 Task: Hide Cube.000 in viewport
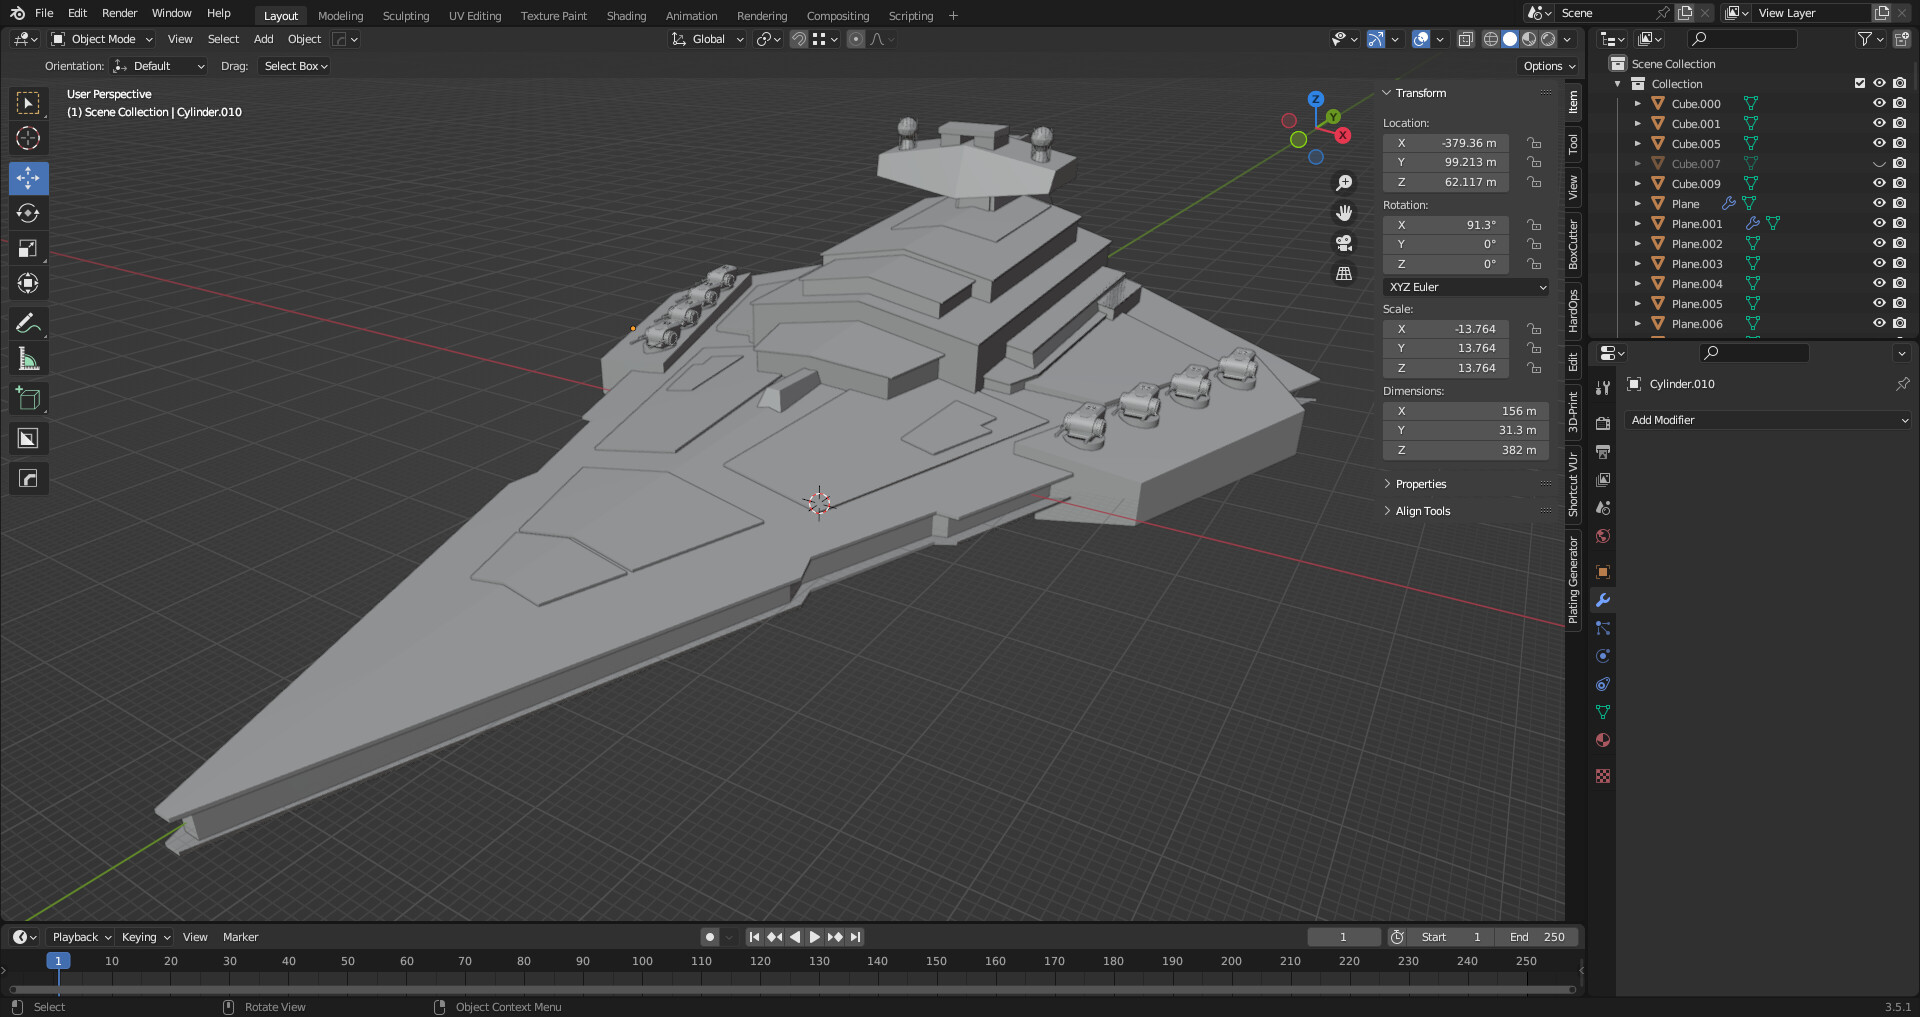(x=1879, y=103)
